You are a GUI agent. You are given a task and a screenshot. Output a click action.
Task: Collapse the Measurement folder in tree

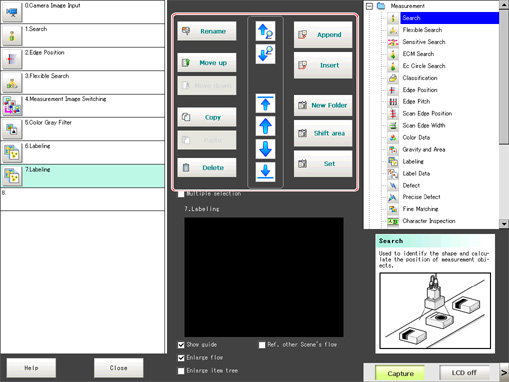(x=369, y=6)
